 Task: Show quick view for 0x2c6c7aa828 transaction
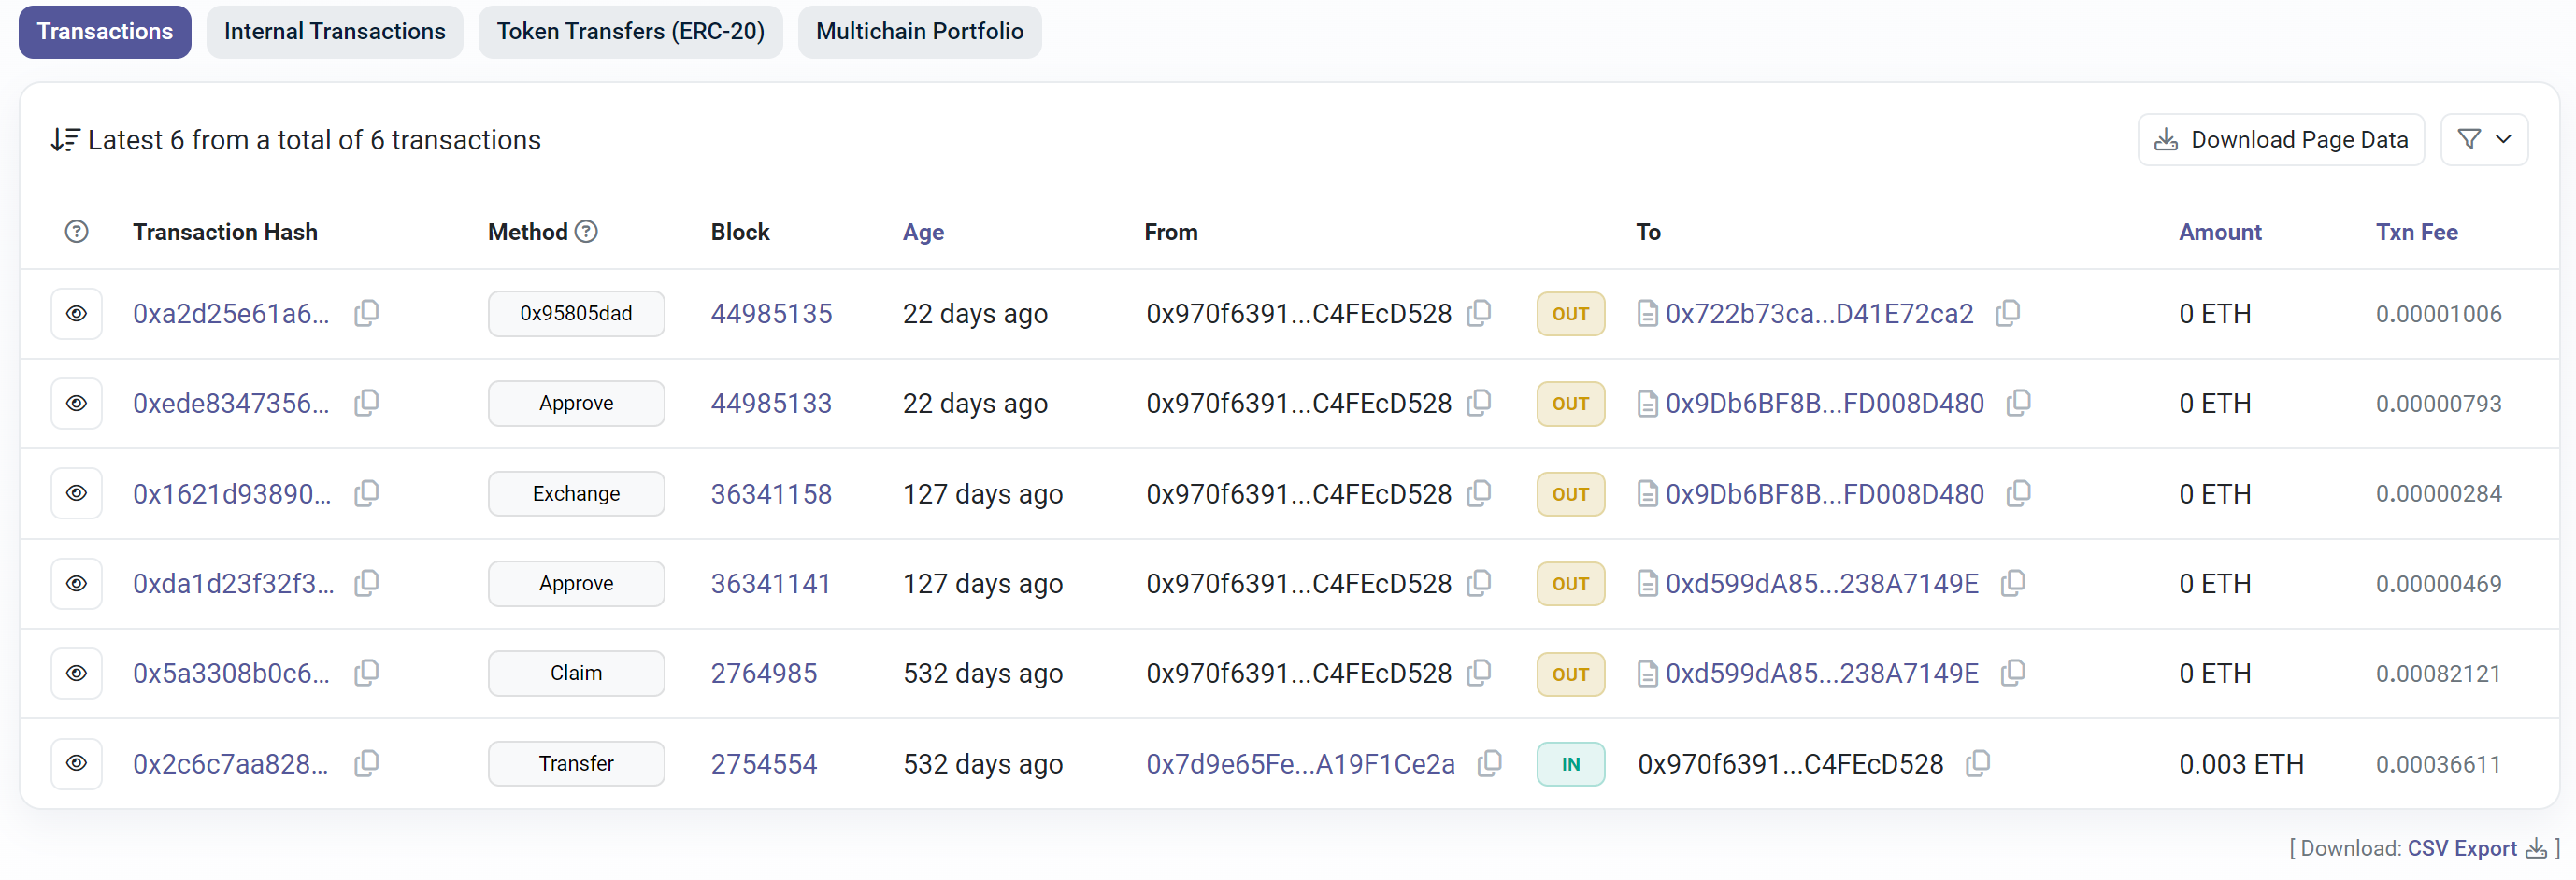76,764
